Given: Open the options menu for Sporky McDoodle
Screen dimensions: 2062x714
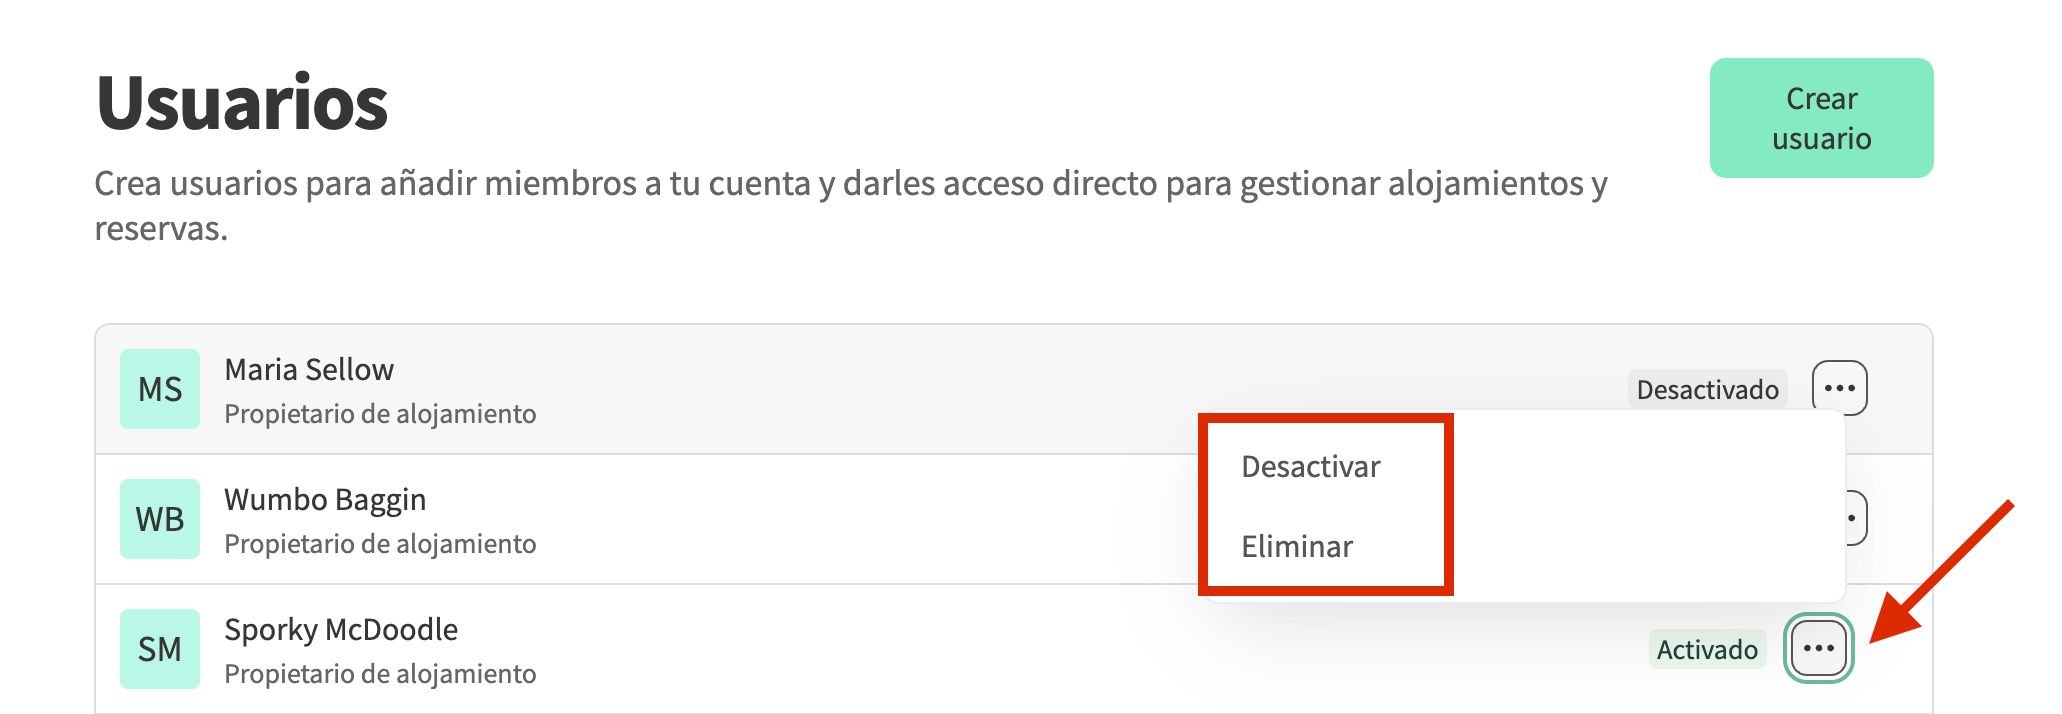Looking at the screenshot, I should point(1818,649).
